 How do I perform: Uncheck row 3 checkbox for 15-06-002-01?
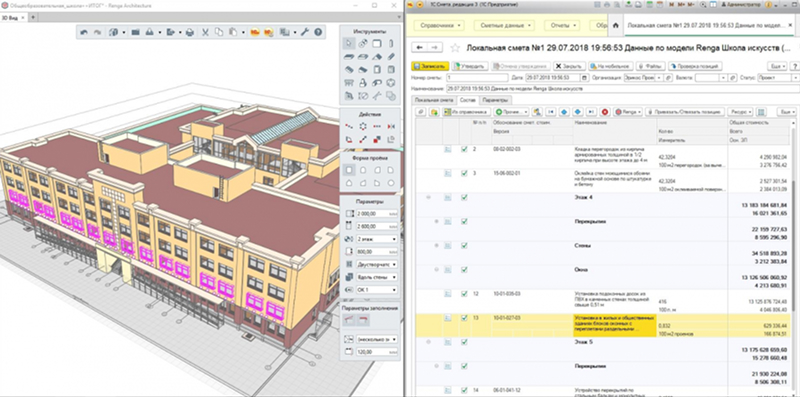pos(464,173)
